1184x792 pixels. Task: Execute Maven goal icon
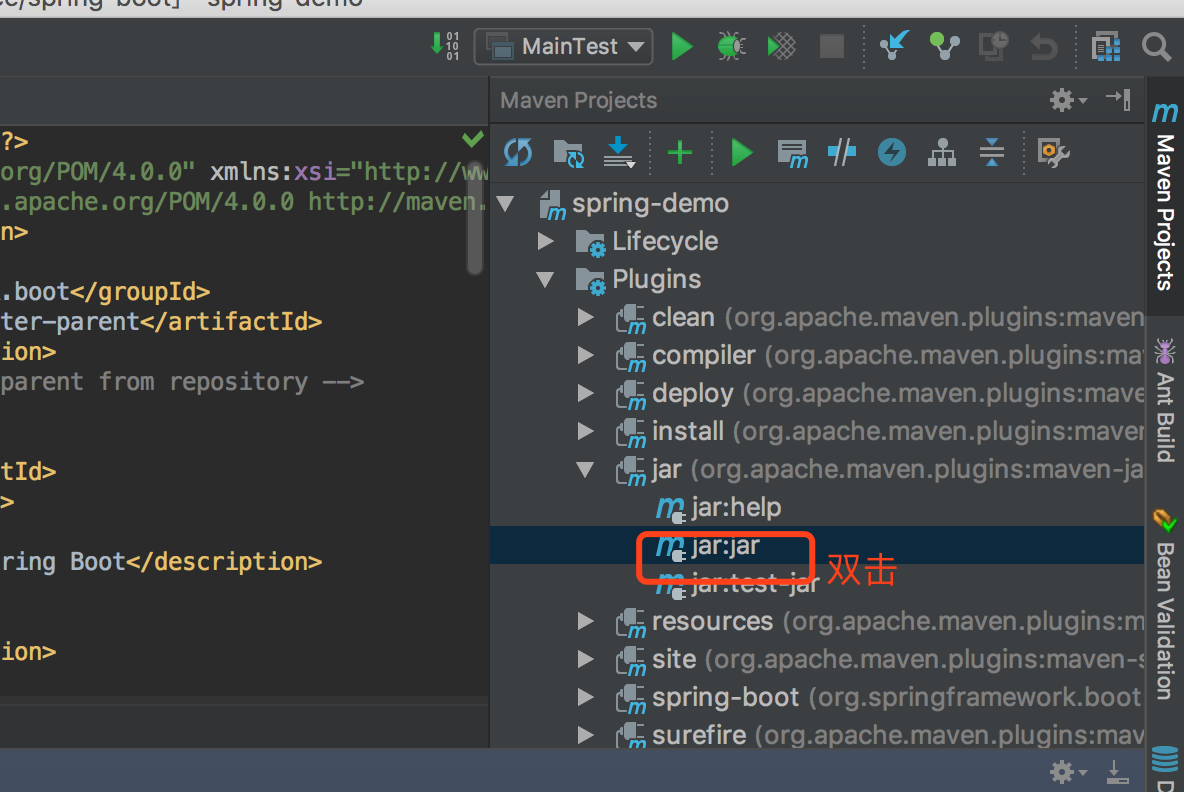pyautogui.click(x=792, y=153)
